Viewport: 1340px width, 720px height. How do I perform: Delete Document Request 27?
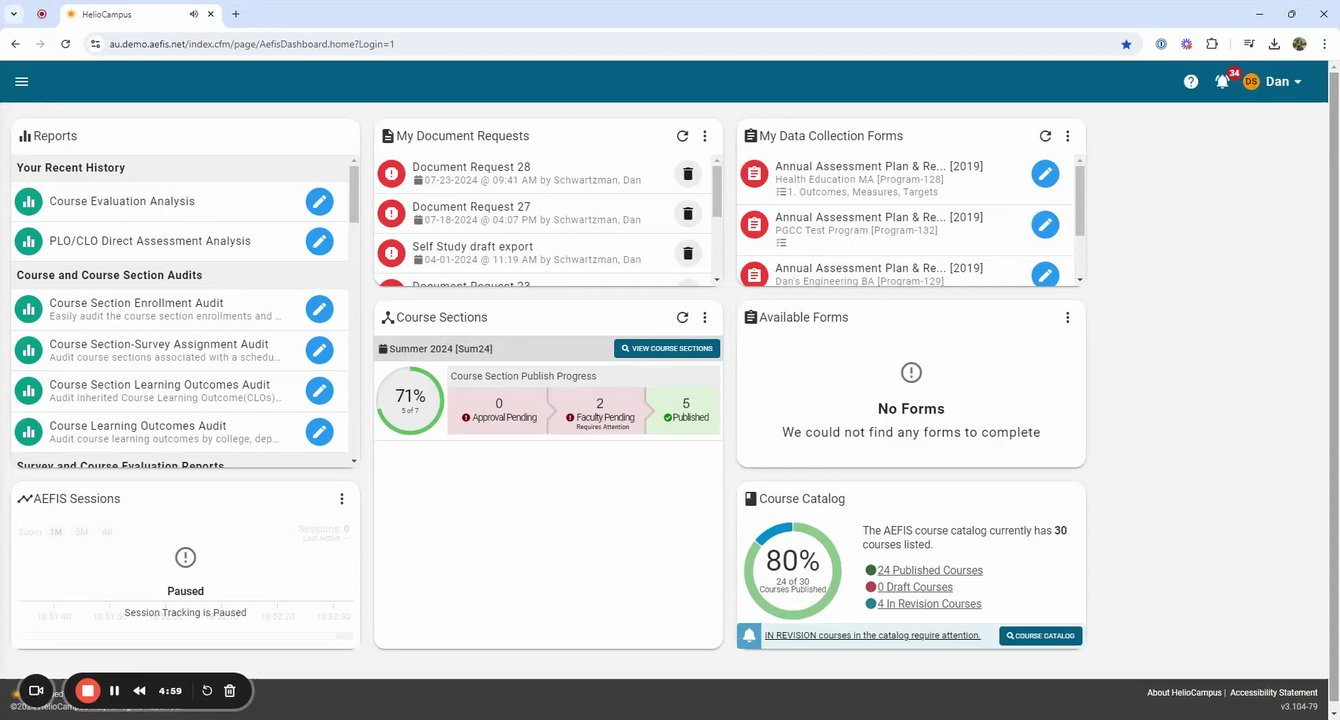click(x=687, y=213)
